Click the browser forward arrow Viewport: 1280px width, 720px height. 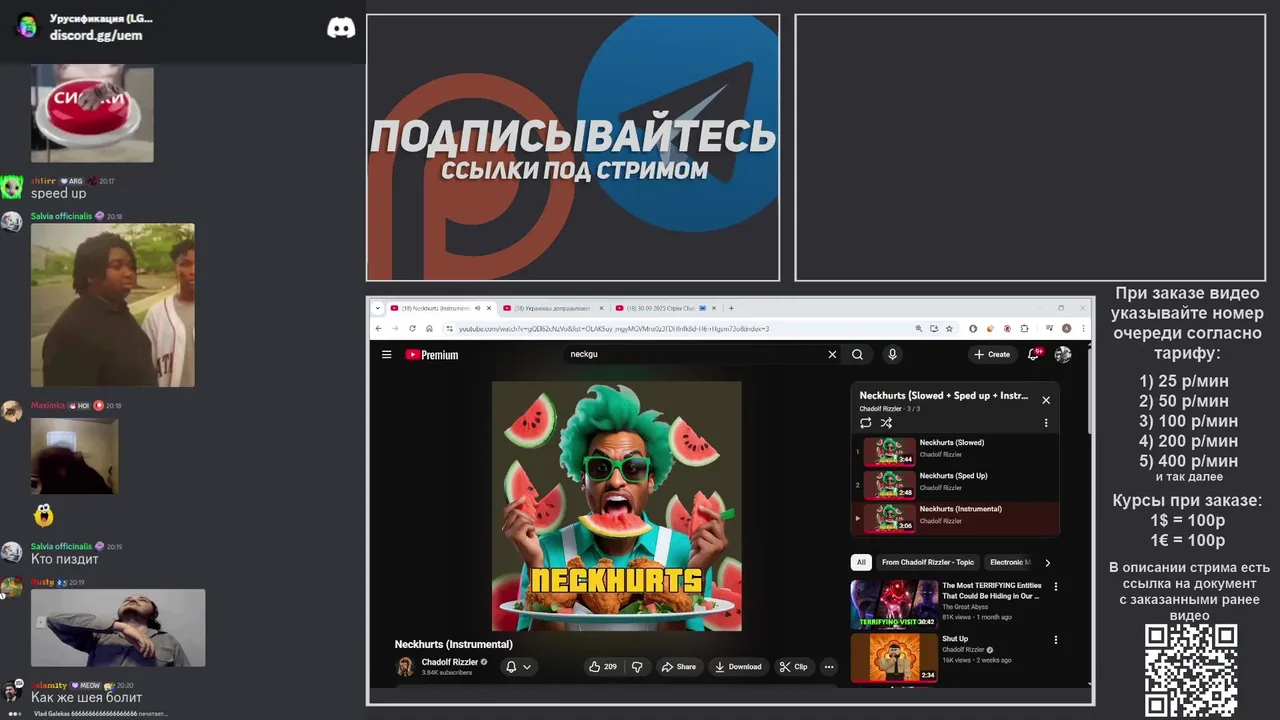(x=395, y=328)
